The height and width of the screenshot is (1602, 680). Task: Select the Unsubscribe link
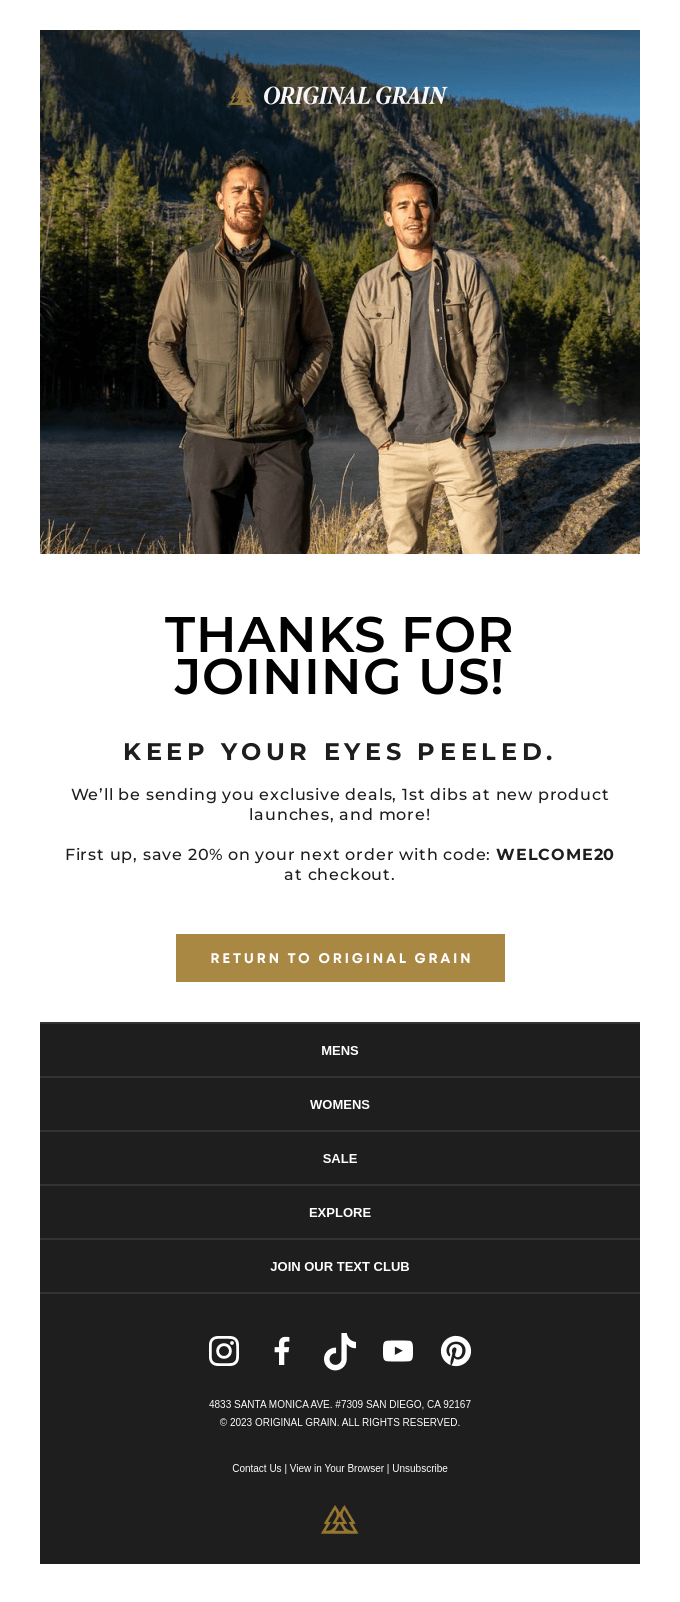click(420, 1469)
